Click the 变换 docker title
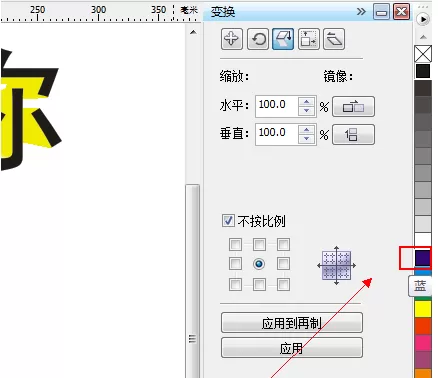This screenshot has width=438, height=378. (223, 12)
